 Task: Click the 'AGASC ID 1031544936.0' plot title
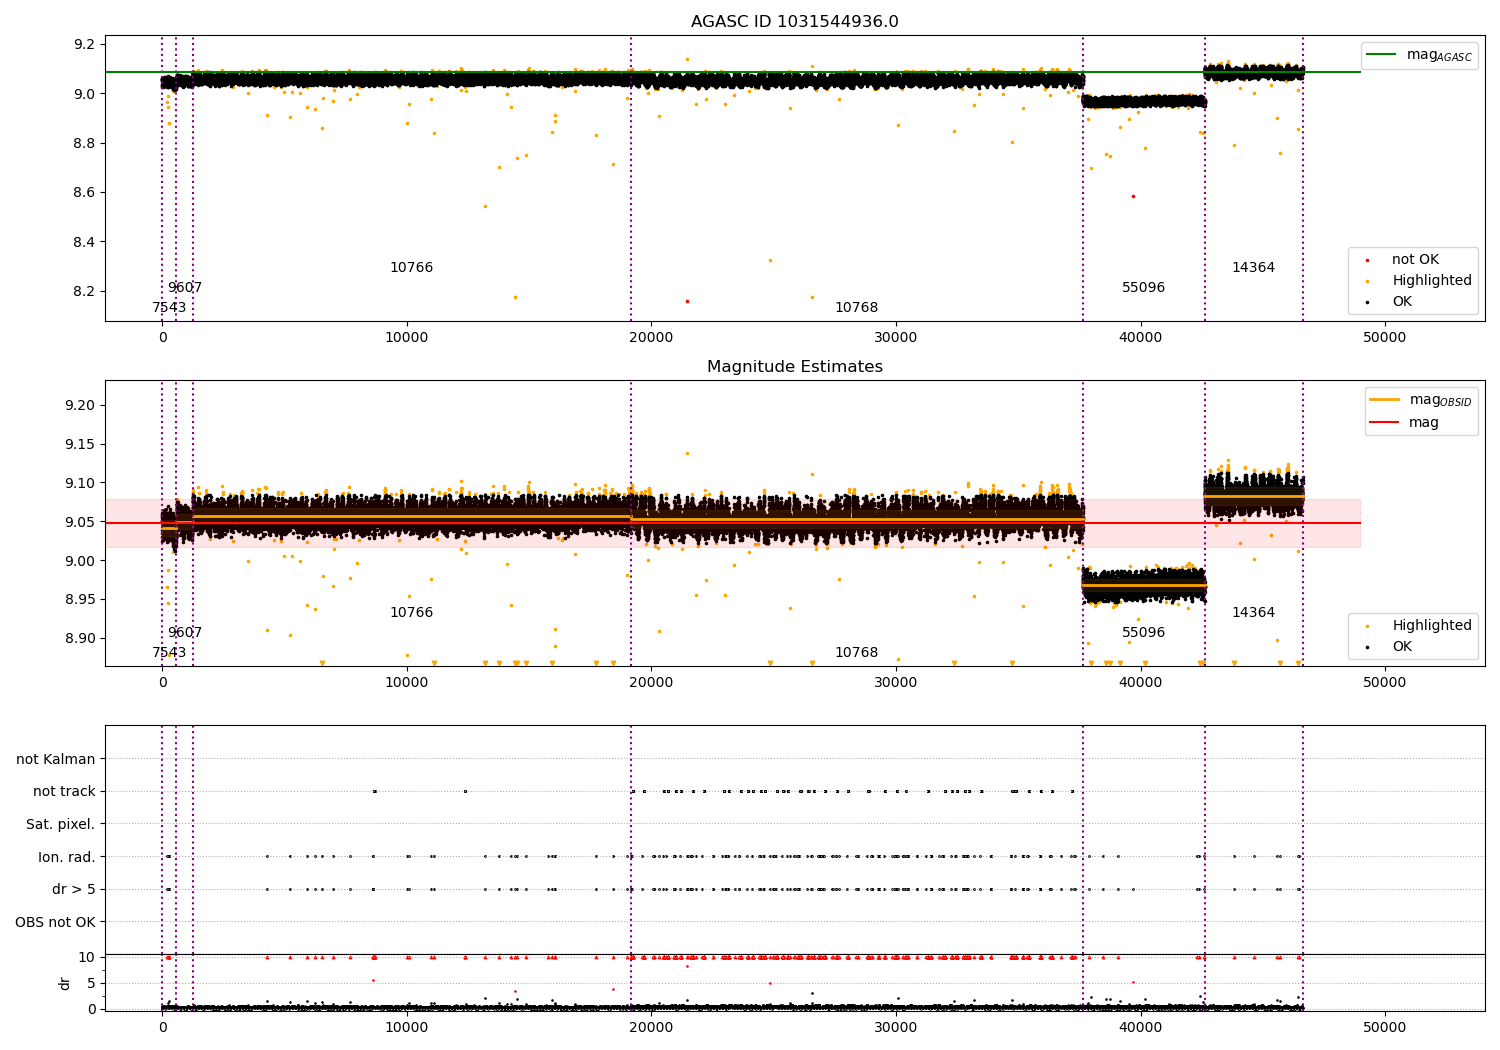pos(795,22)
